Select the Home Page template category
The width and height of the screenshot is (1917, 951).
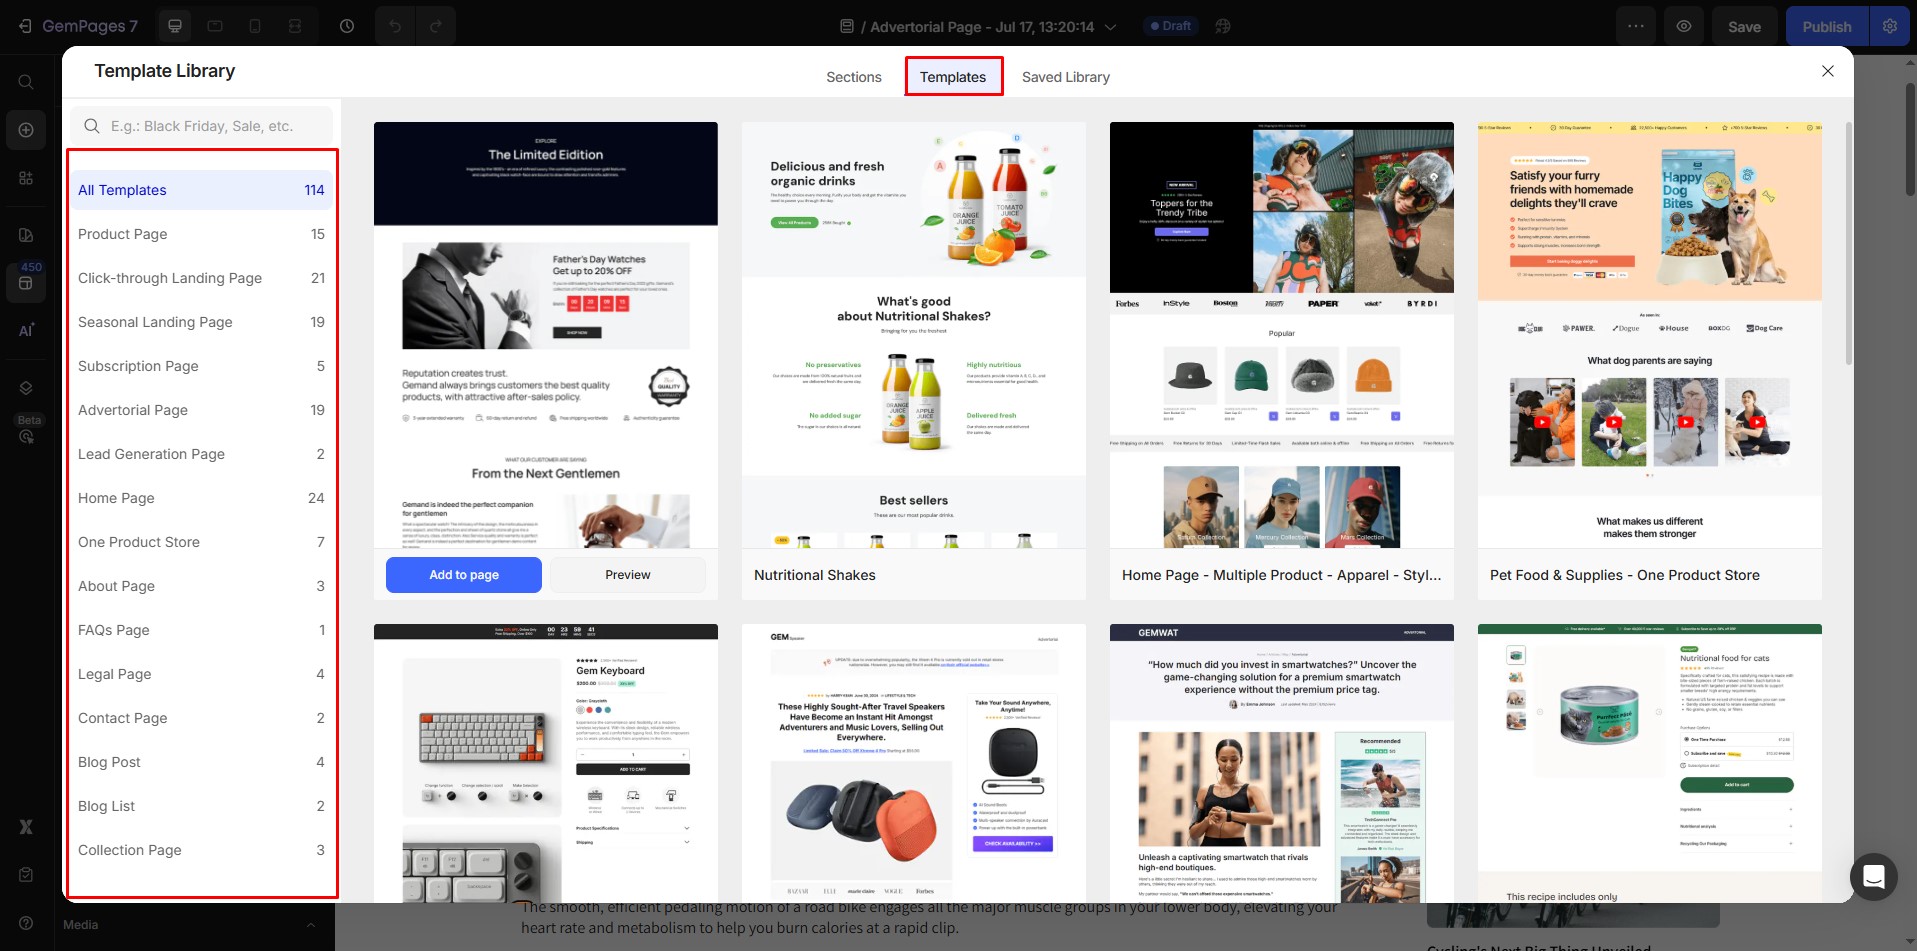click(117, 498)
